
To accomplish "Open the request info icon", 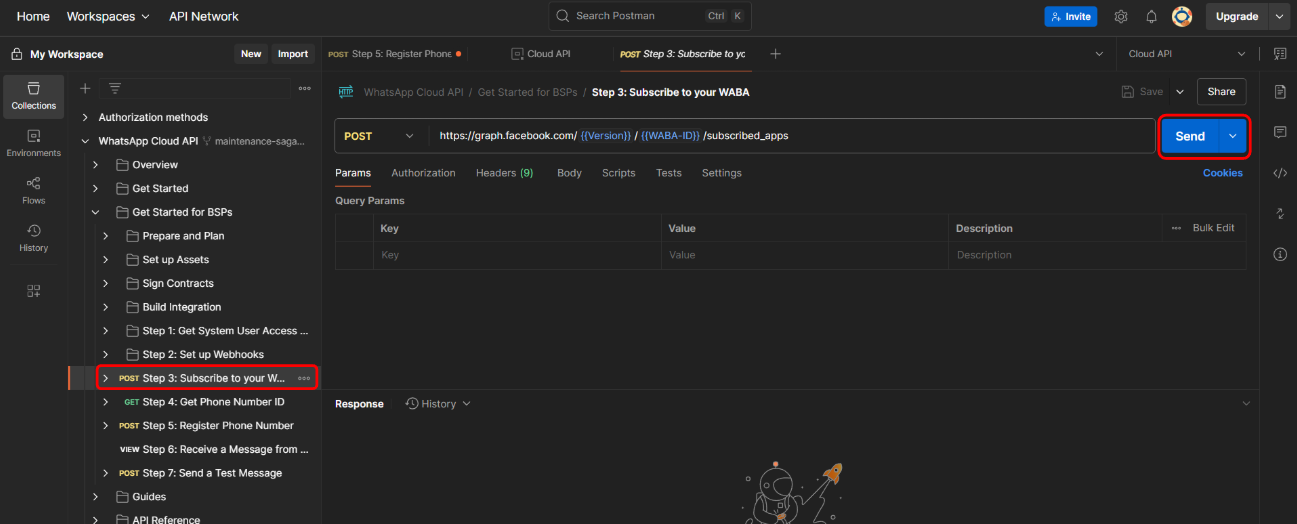I will click(1280, 254).
